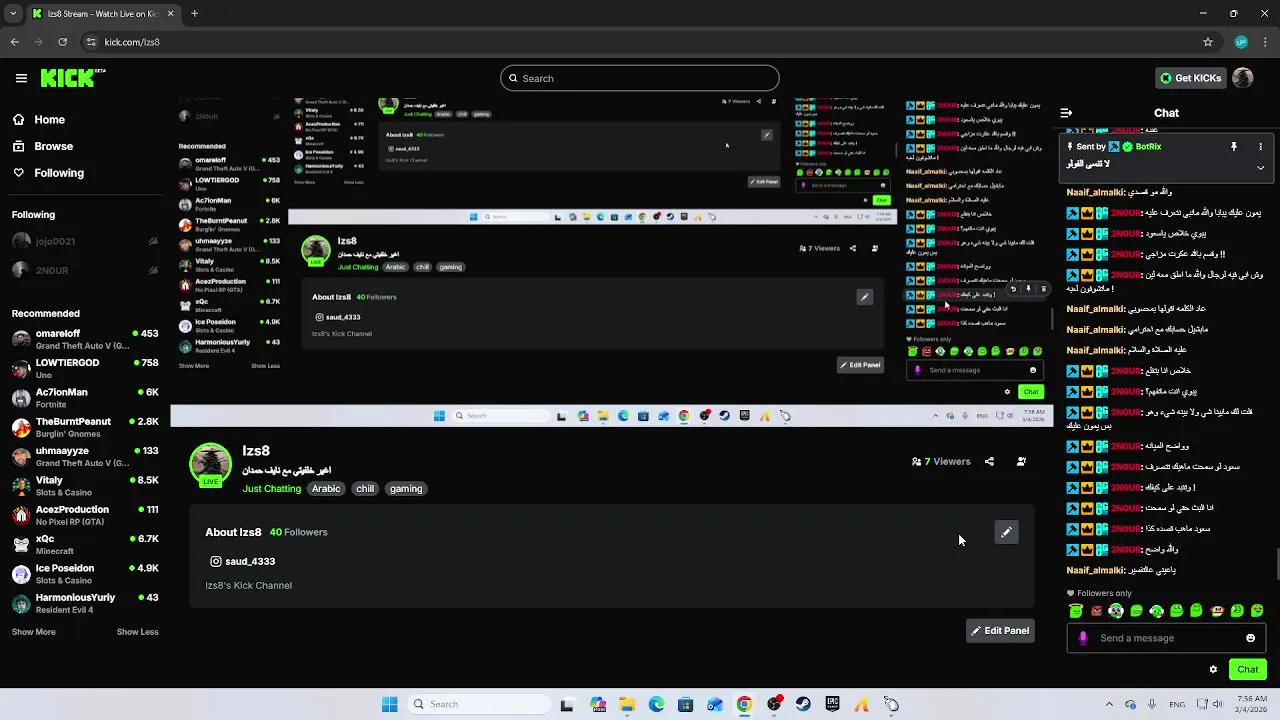Open recommended channel xQc
This screenshot has height=720, width=1280.
(x=85, y=544)
